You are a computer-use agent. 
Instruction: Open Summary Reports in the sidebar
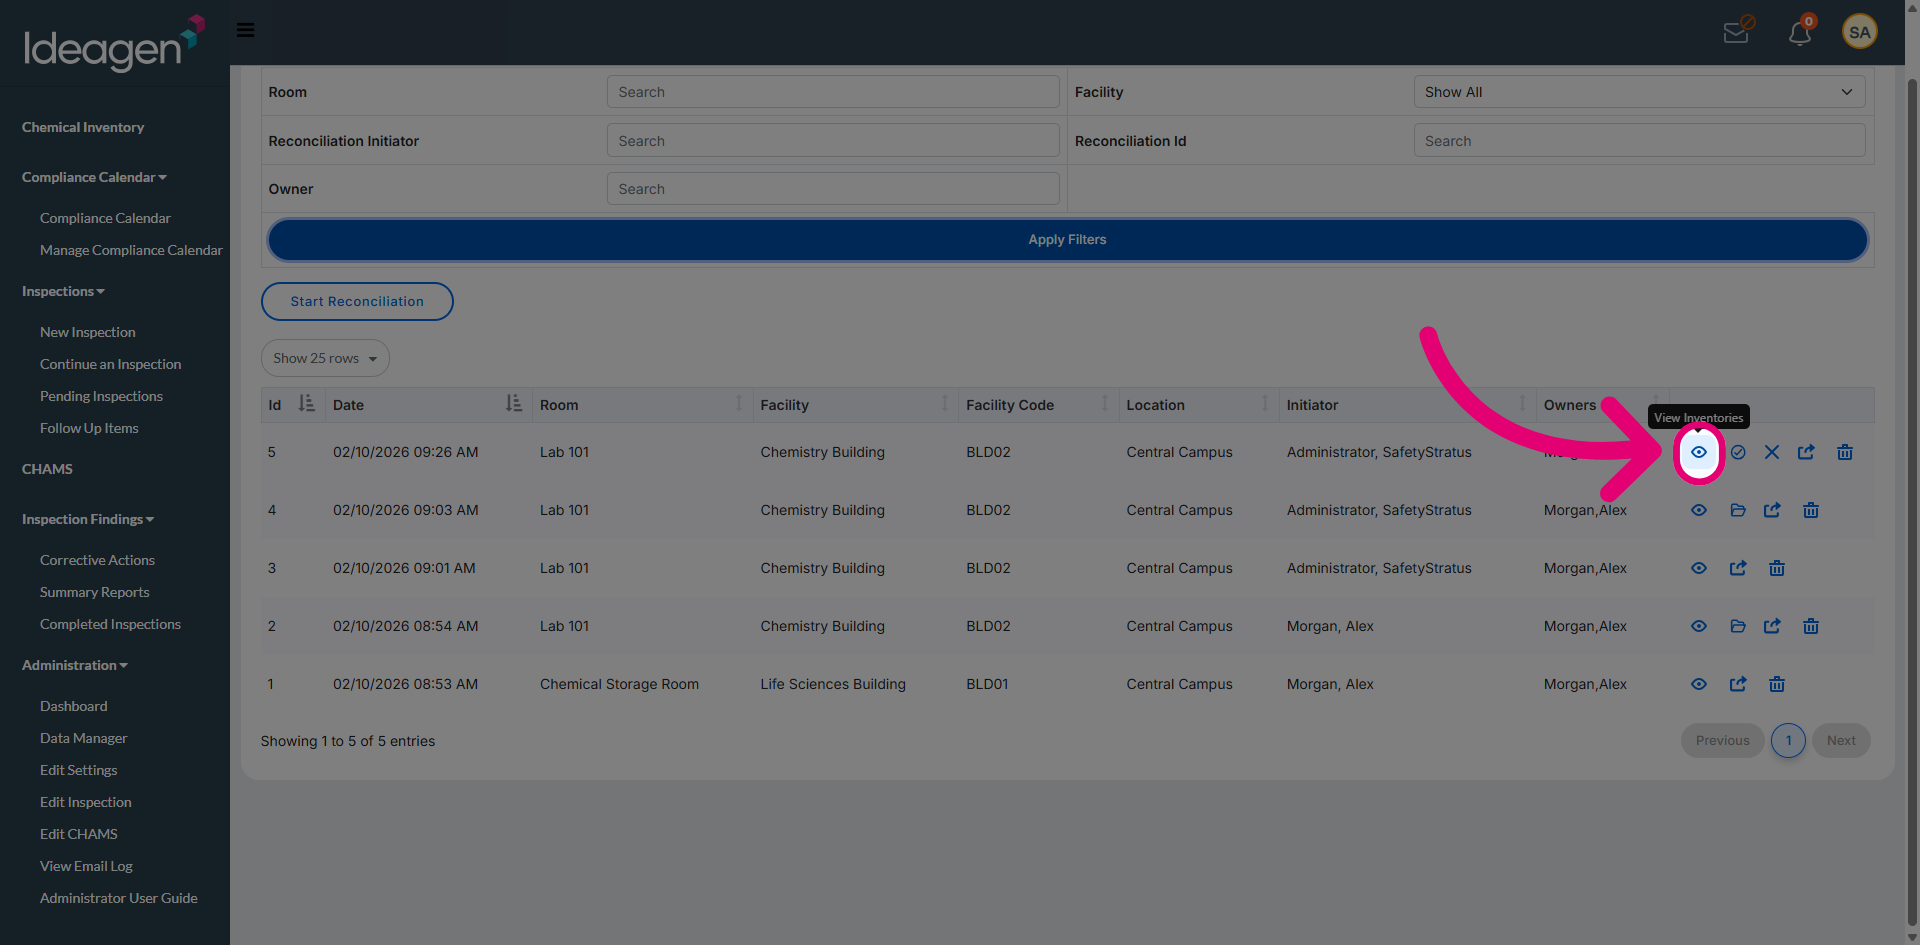point(95,592)
